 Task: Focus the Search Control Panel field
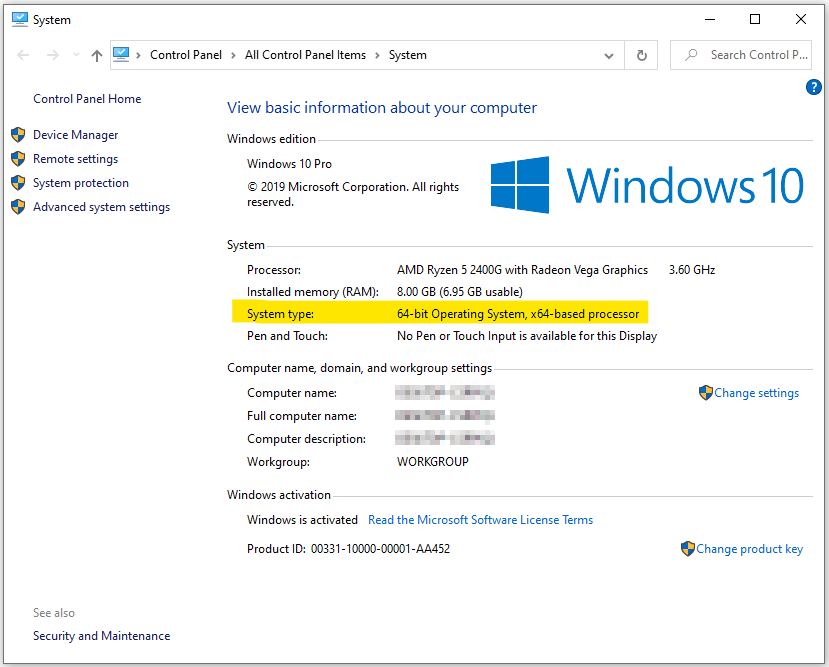pyautogui.click(x=741, y=55)
